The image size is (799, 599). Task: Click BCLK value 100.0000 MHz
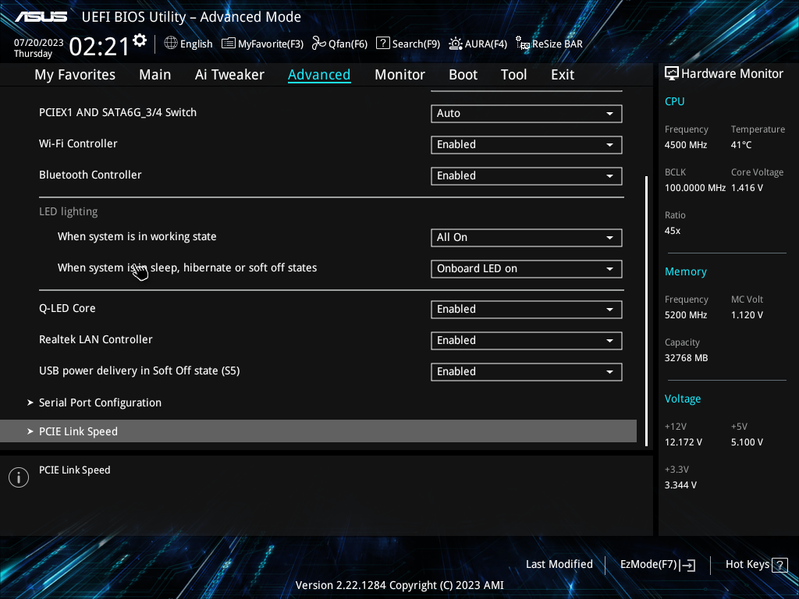695,188
